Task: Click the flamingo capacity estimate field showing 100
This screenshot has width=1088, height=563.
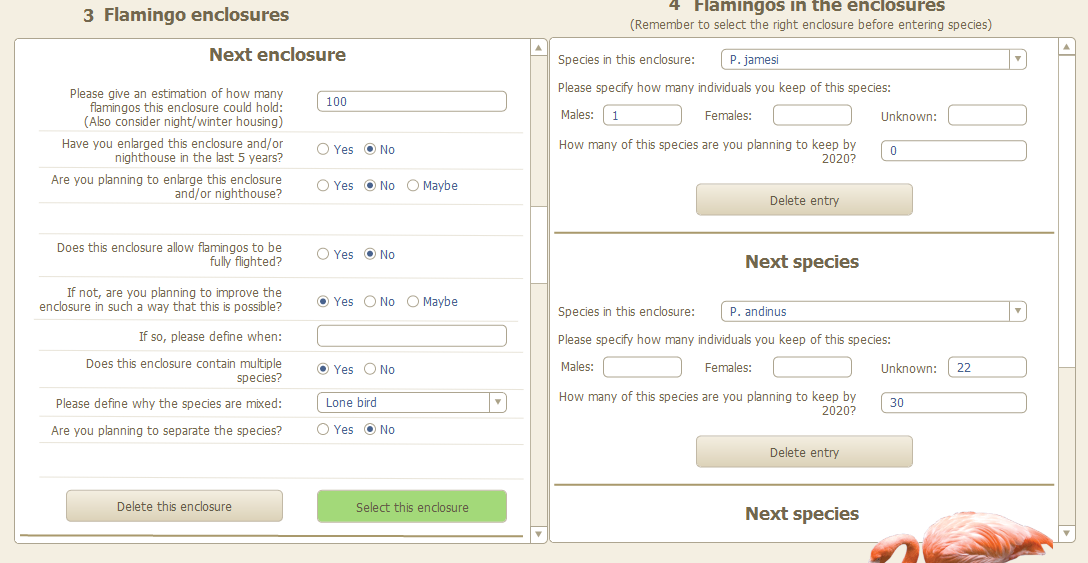Action: tap(411, 102)
